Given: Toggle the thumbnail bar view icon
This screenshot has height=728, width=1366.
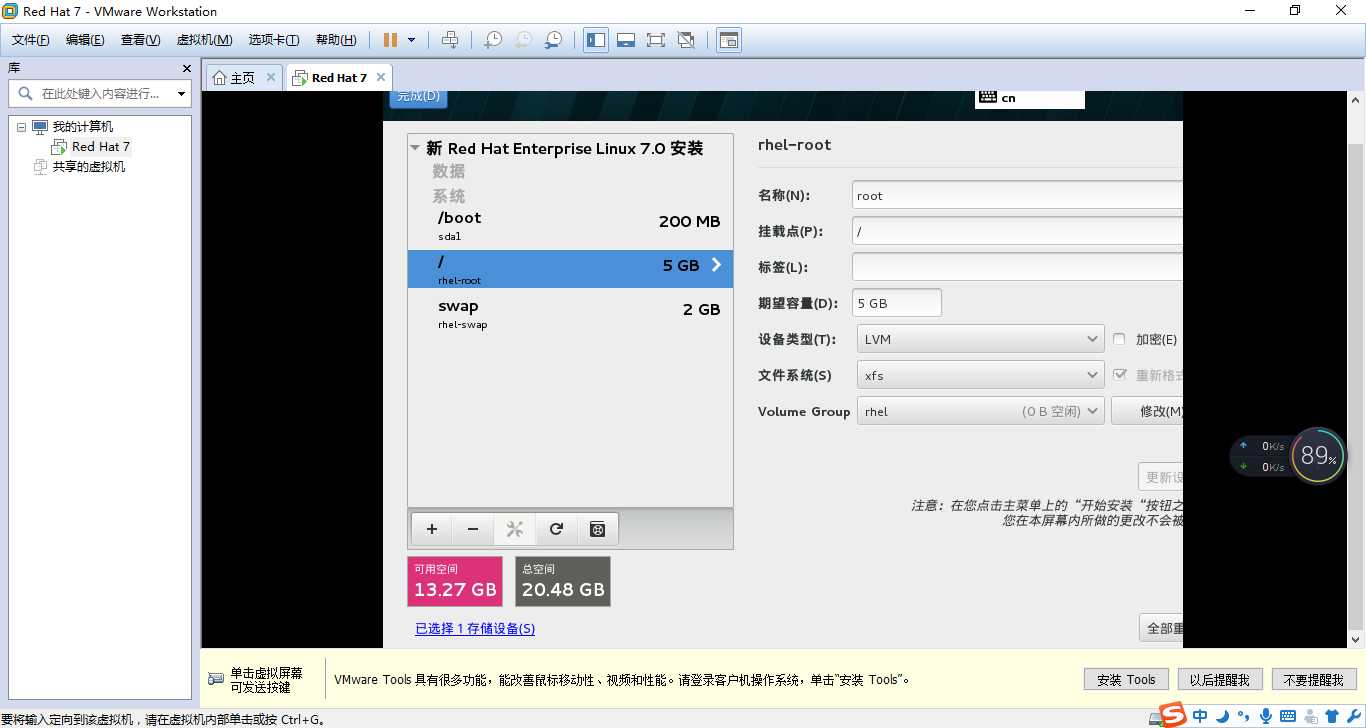Looking at the screenshot, I should tap(626, 40).
